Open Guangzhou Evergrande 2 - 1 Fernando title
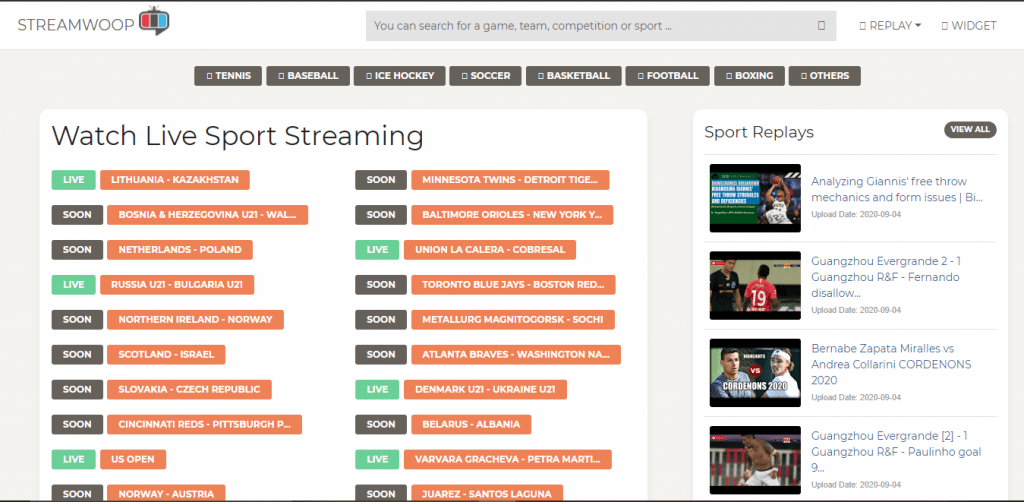The height and width of the screenshot is (502, 1024). click(x=886, y=277)
